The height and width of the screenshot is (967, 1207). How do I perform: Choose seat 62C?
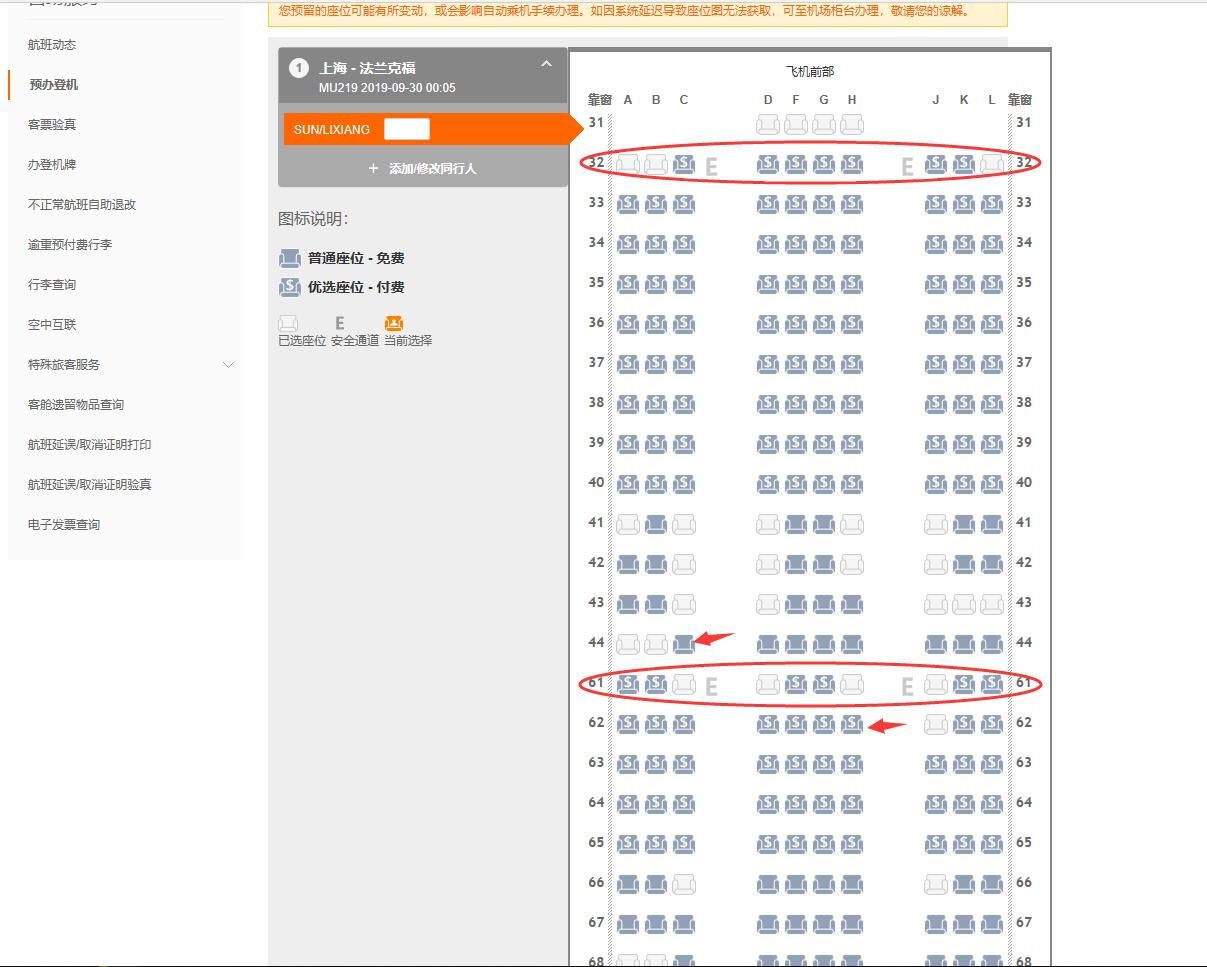684,724
